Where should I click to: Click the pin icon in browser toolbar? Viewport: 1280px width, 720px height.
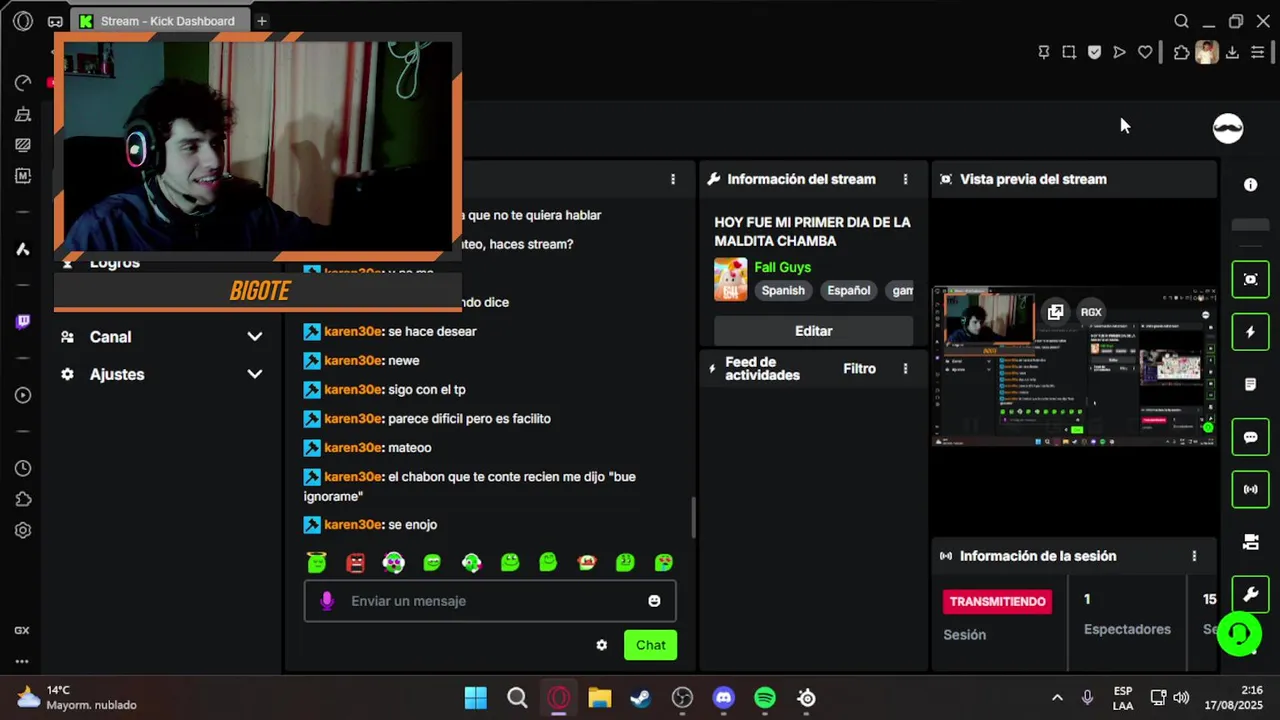[1044, 52]
